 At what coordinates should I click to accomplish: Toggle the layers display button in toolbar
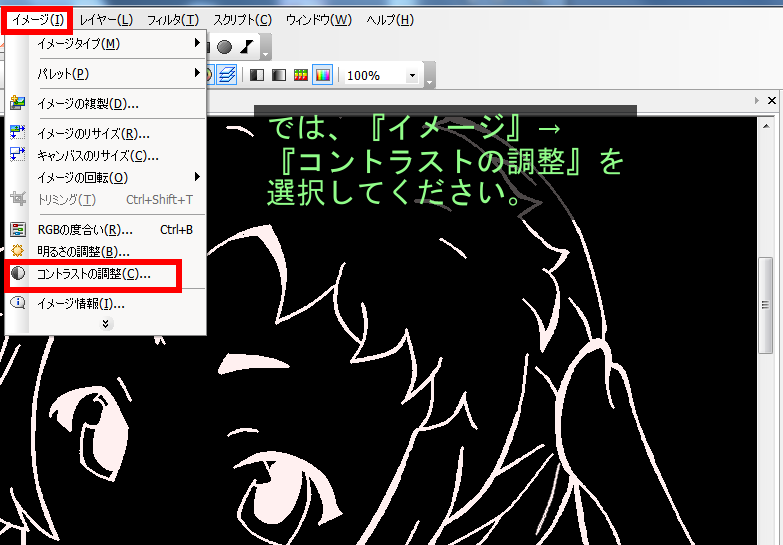(x=227, y=75)
